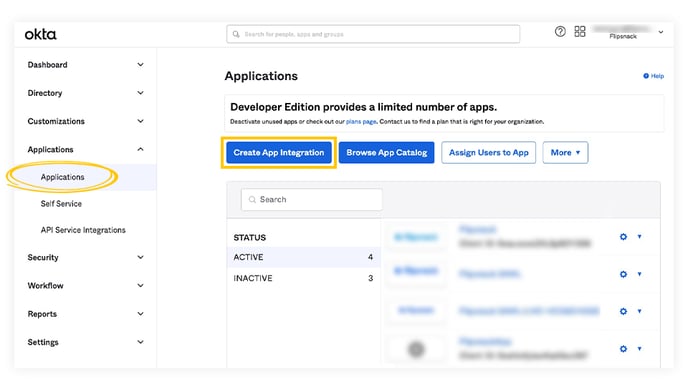Open the More dropdown button

pyautogui.click(x=565, y=153)
